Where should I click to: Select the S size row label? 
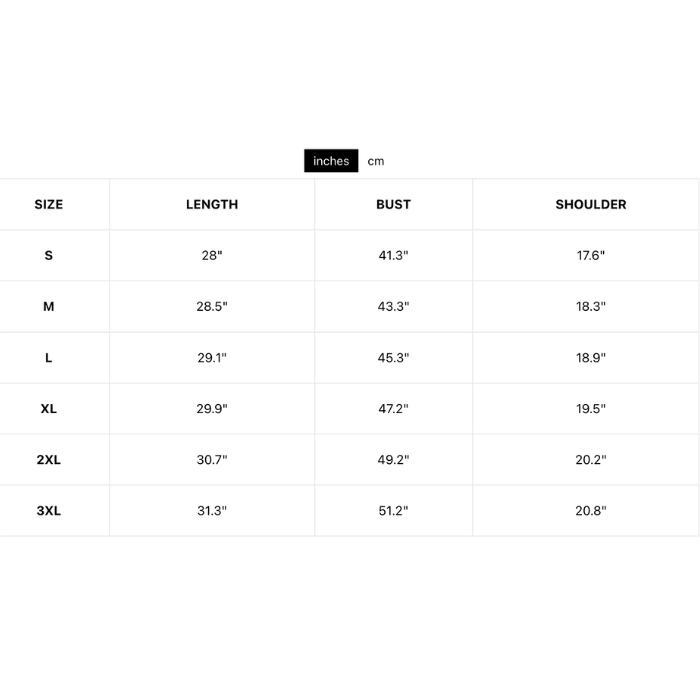(x=48, y=255)
